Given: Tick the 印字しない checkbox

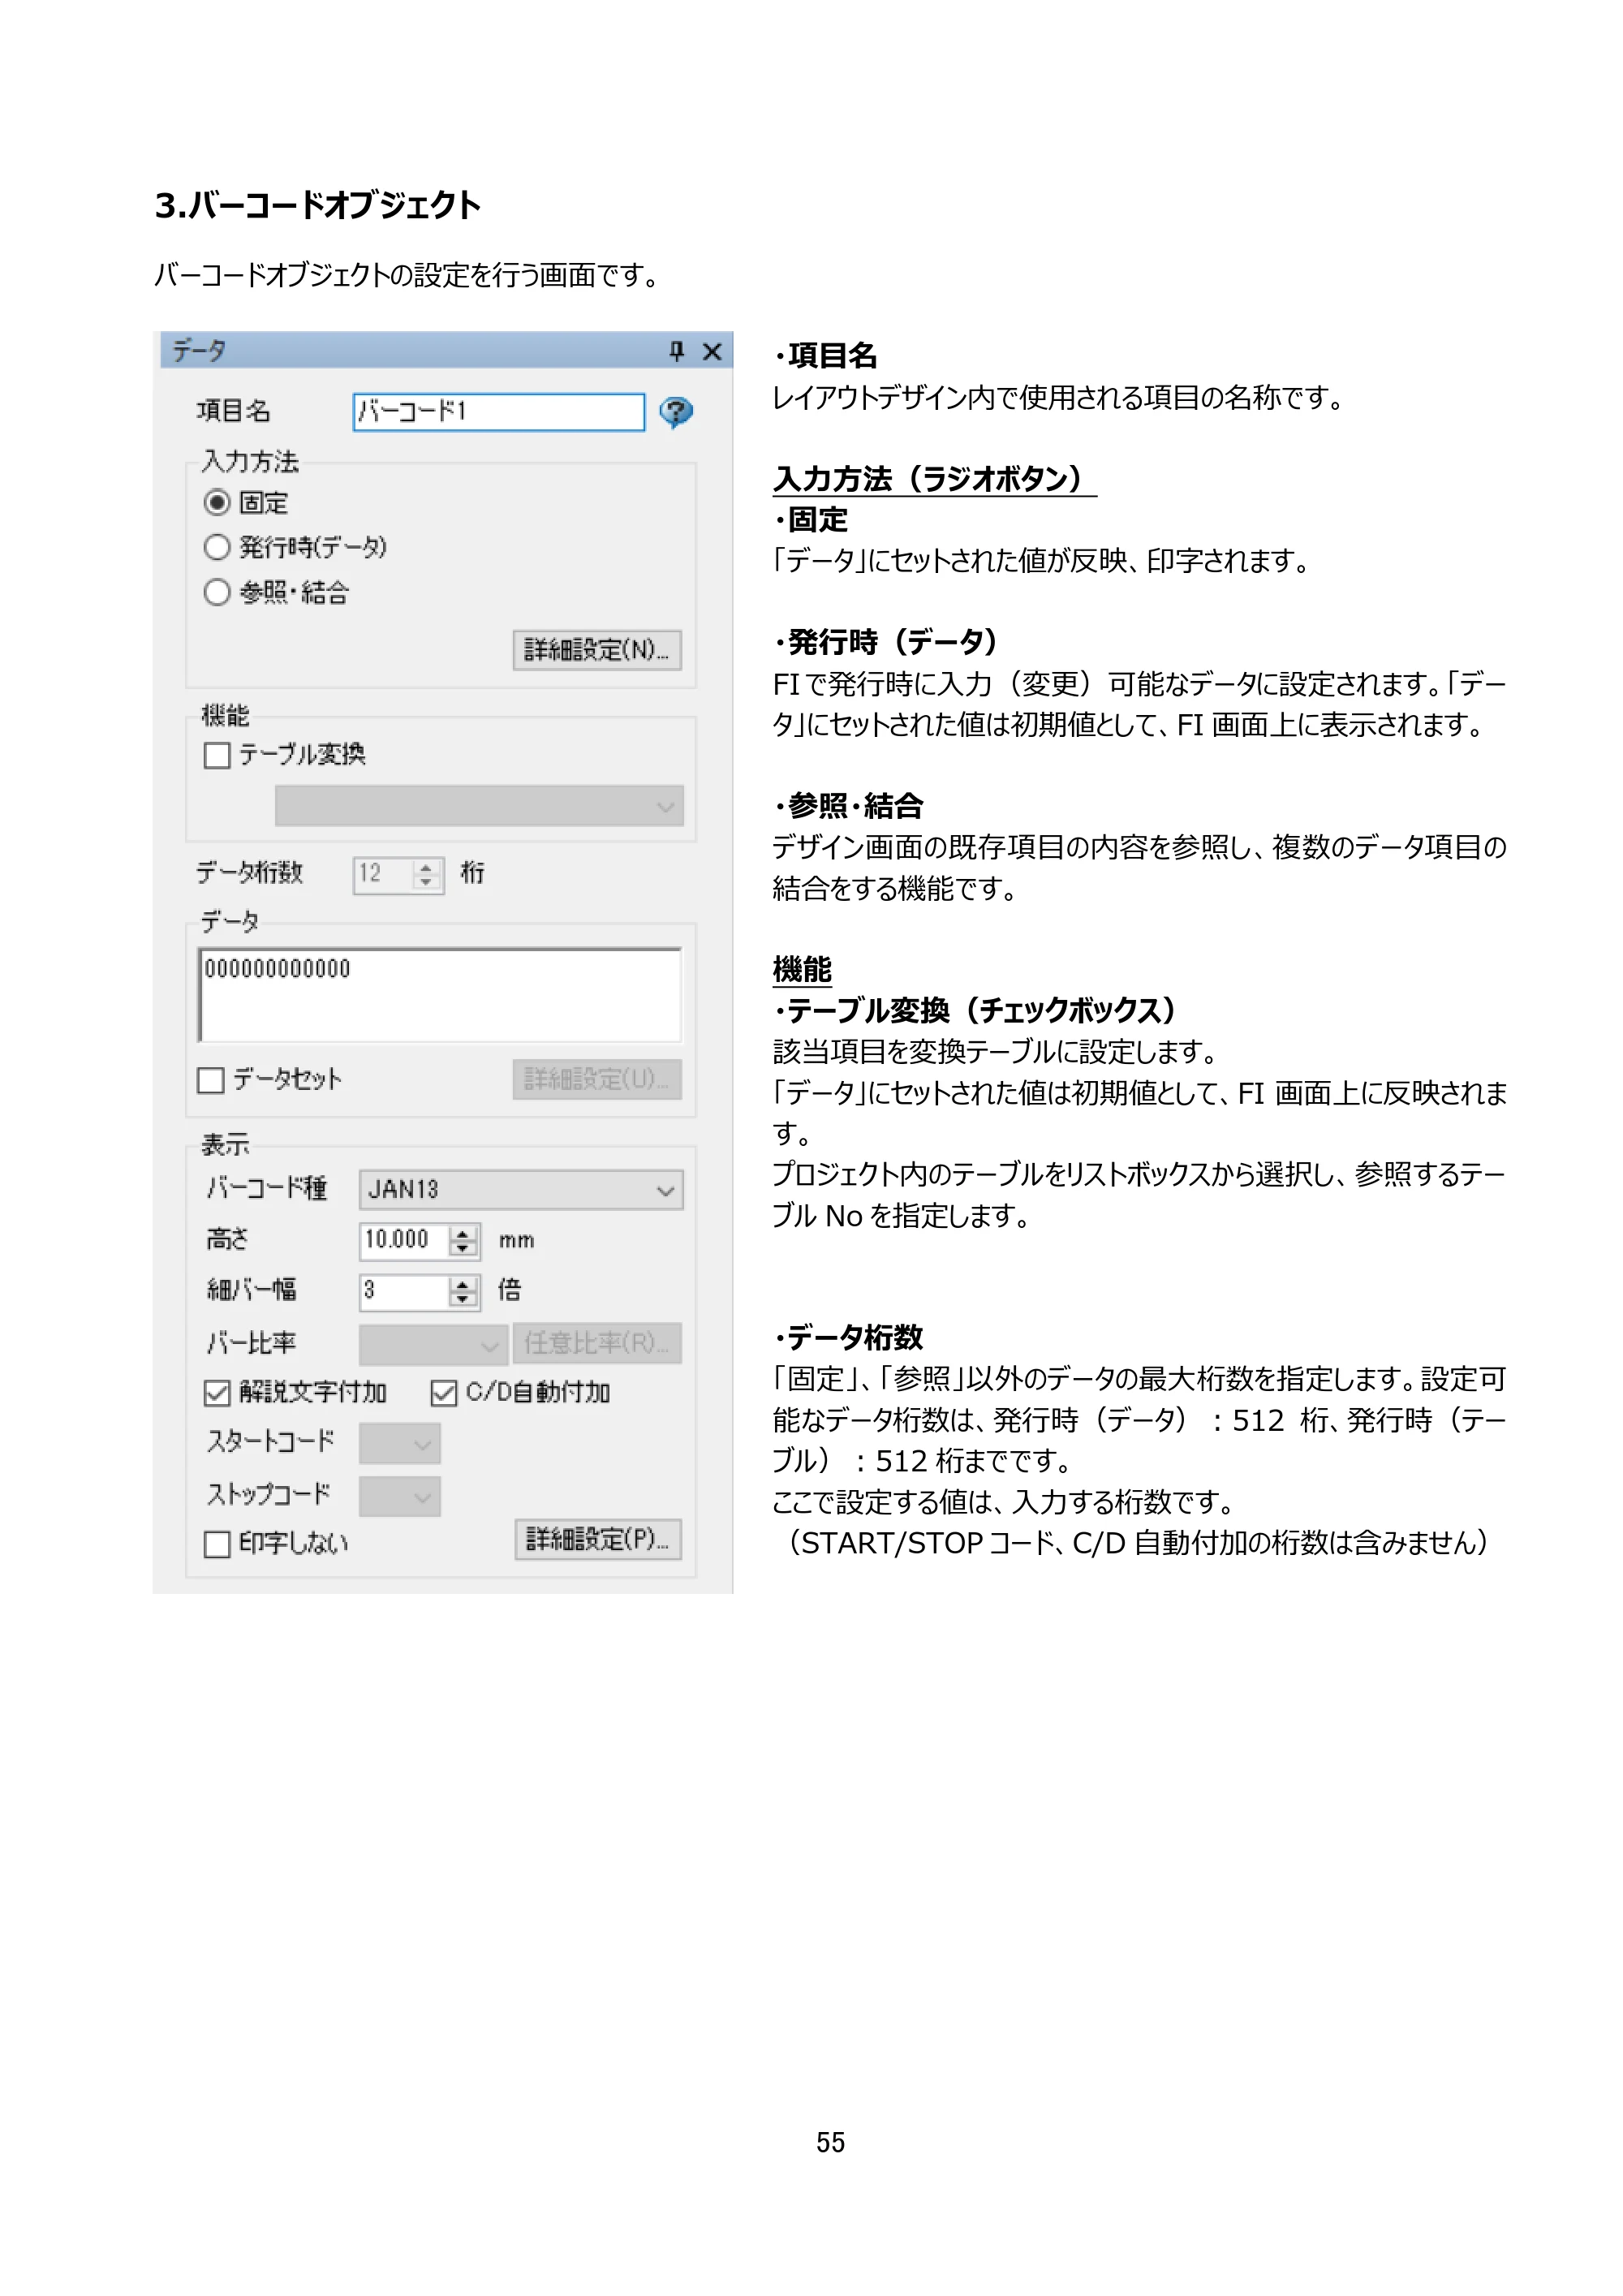Looking at the screenshot, I should pyautogui.click(x=217, y=1544).
